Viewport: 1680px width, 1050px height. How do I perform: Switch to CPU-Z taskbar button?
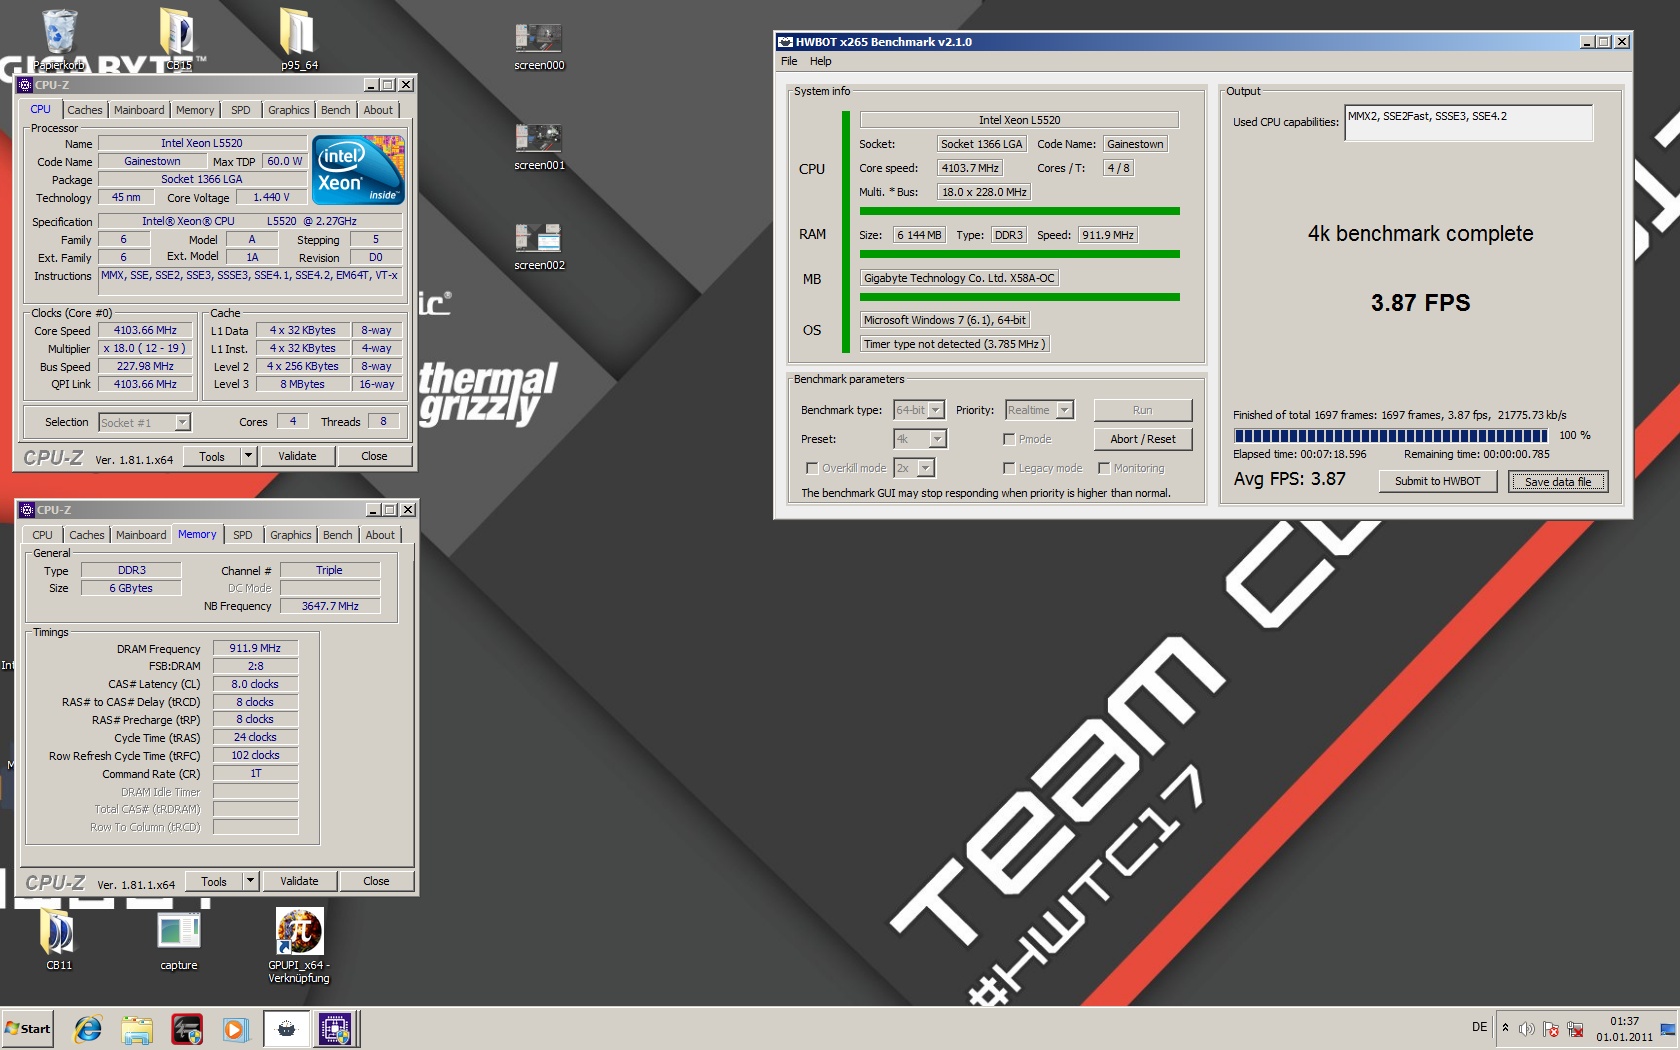click(x=335, y=1028)
